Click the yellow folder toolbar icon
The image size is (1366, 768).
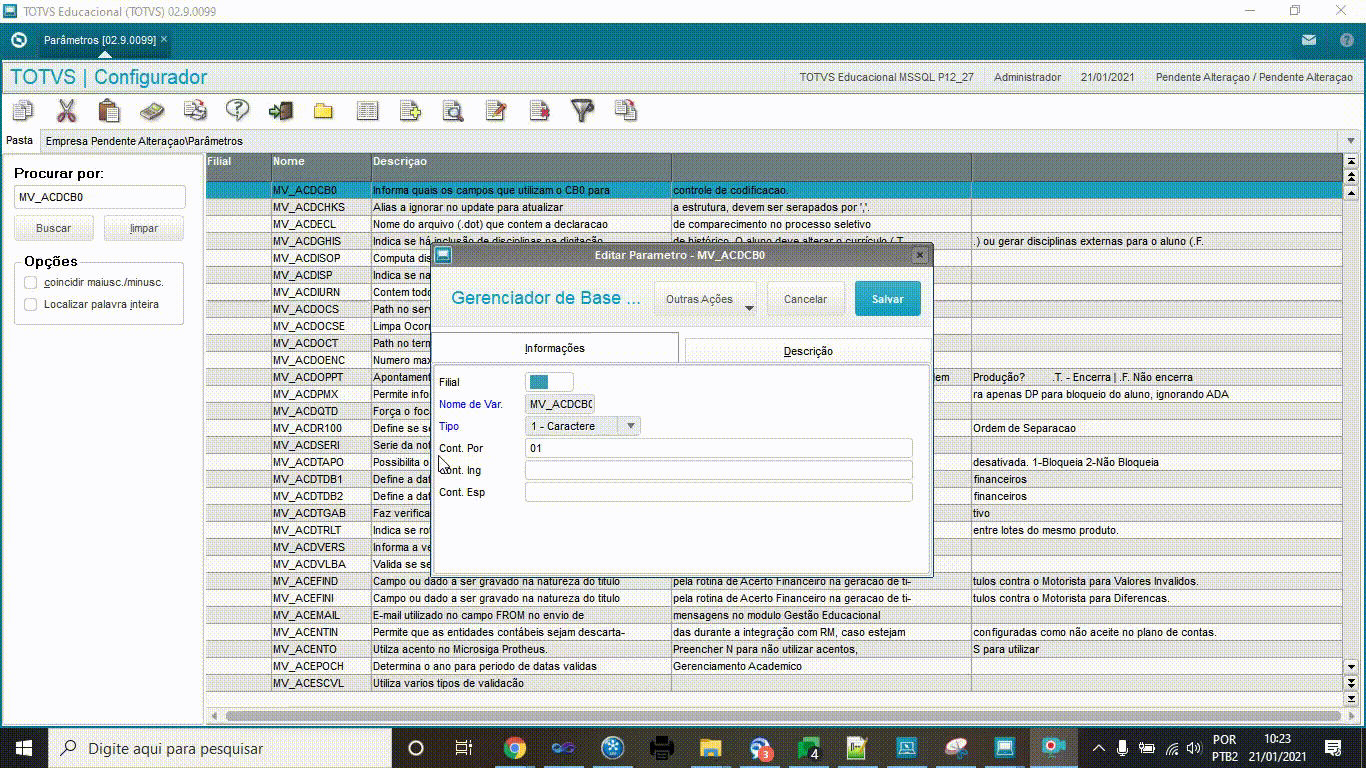point(323,110)
